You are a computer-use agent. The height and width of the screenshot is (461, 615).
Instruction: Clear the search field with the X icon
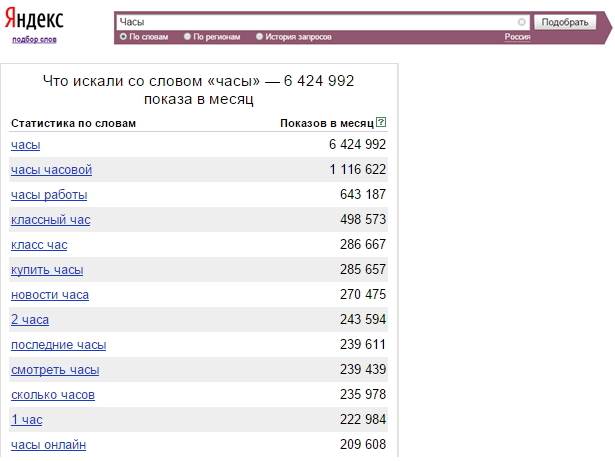[522, 21]
